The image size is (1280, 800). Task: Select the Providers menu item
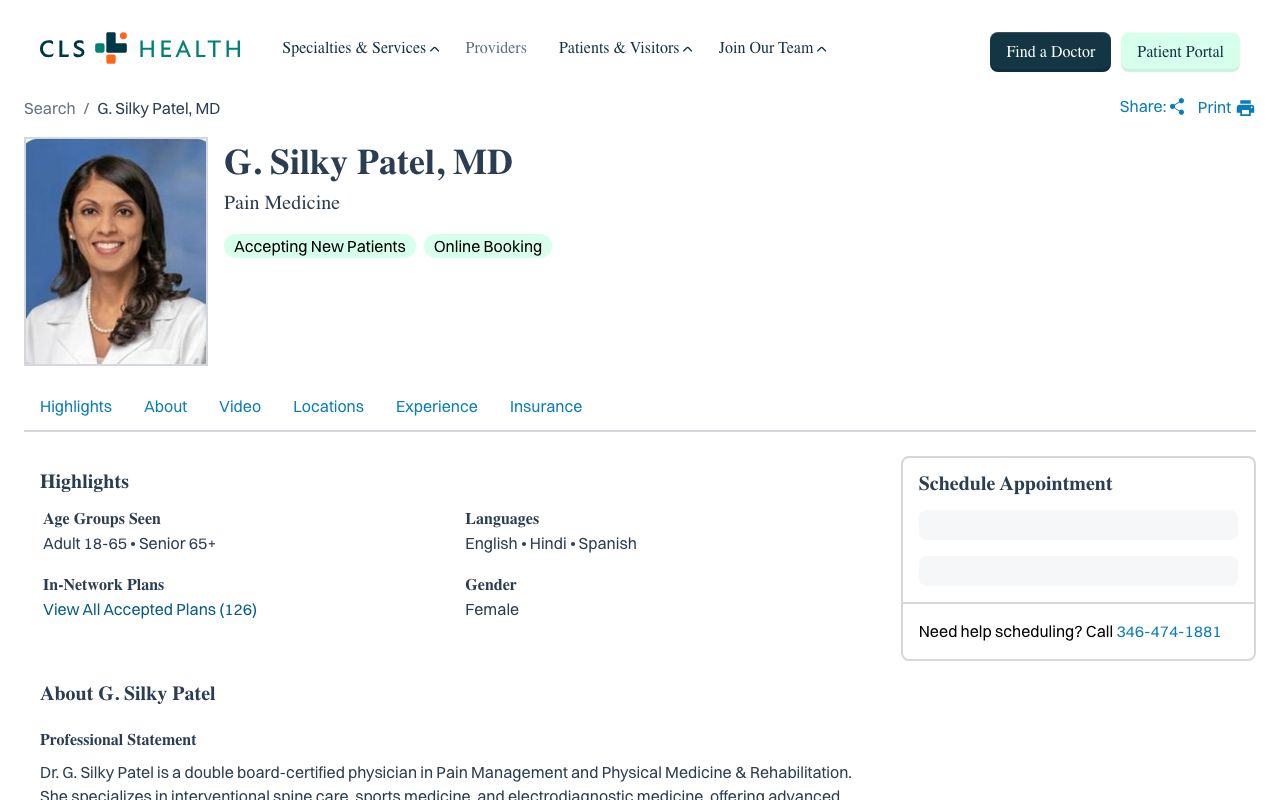(496, 48)
